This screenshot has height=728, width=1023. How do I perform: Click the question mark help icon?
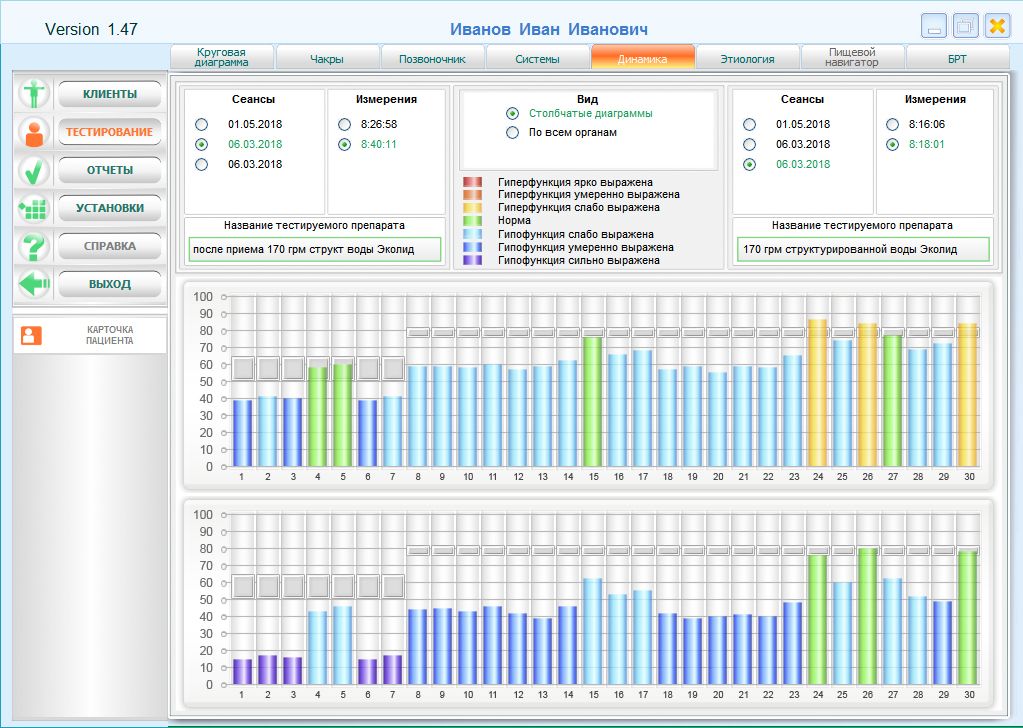point(35,246)
